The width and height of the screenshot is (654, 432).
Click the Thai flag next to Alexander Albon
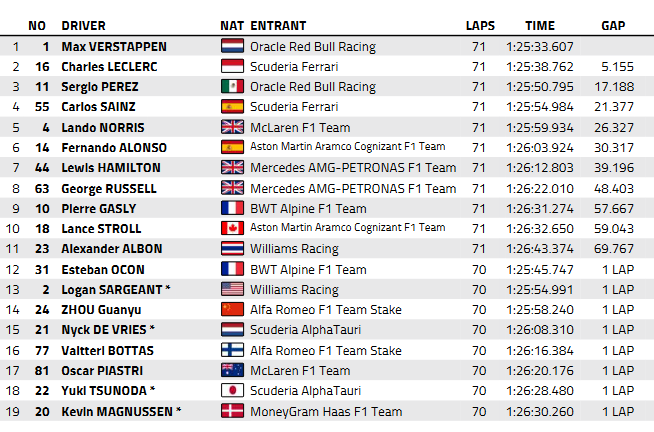click(232, 249)
